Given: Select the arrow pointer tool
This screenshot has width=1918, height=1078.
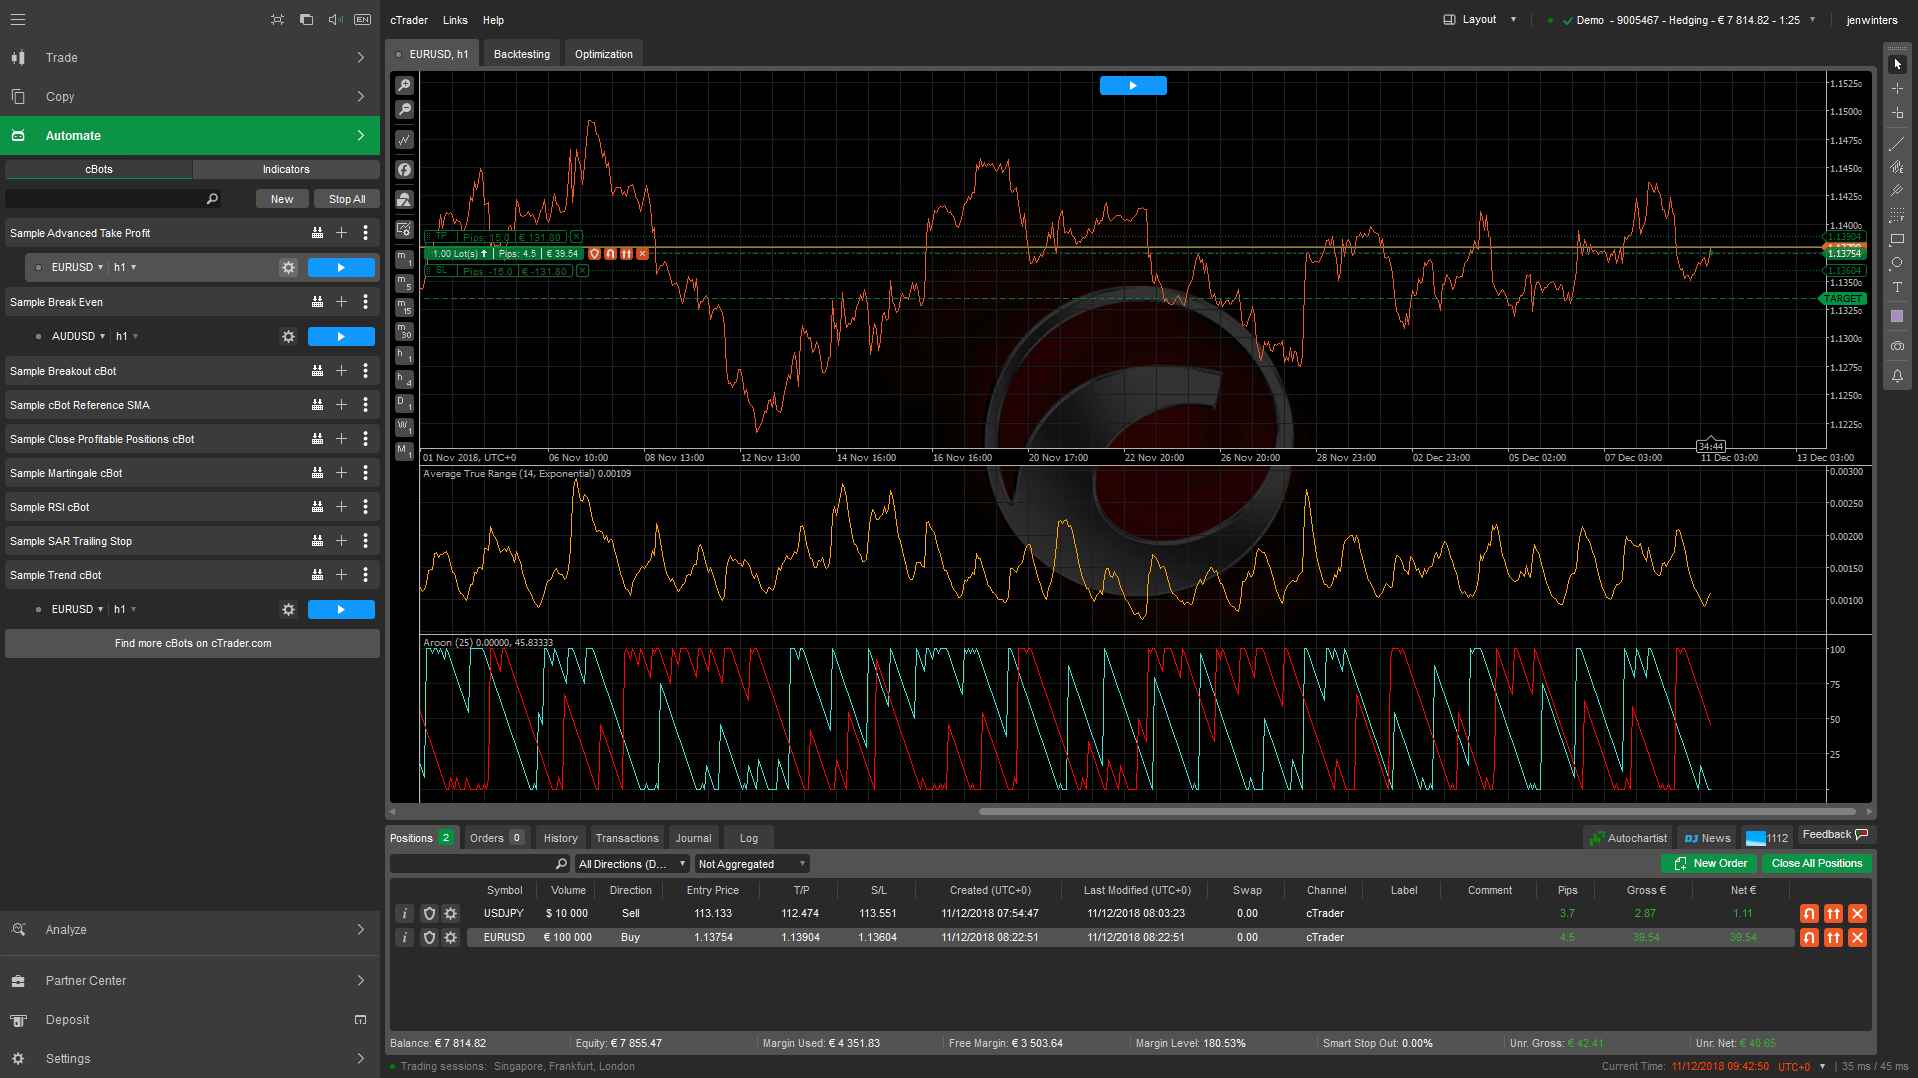Looking at the screenshot, I should (x=1897, y=64).
